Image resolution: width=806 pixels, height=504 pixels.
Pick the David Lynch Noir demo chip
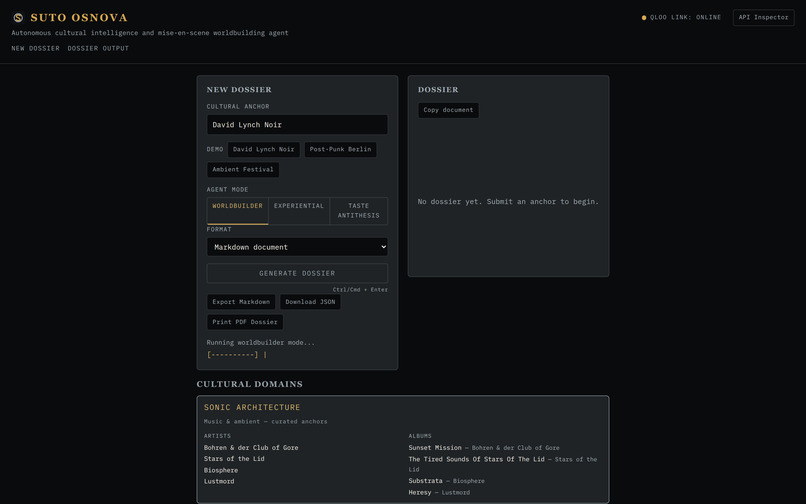(x=264, y=150)
